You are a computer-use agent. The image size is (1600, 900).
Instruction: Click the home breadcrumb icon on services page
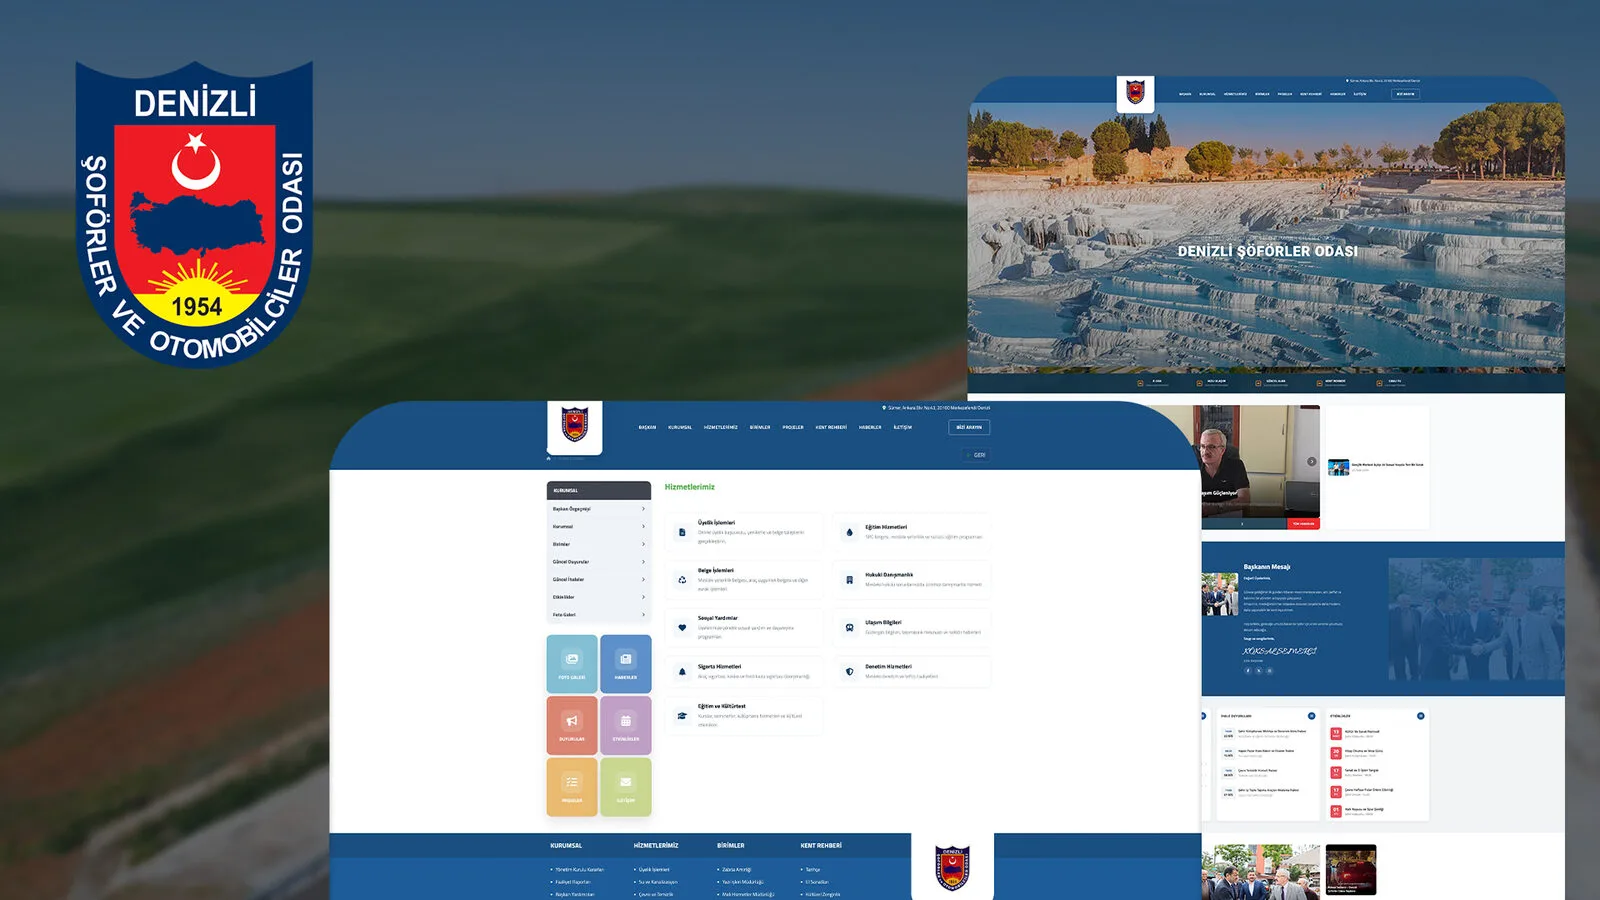click(x=549, y=458)
